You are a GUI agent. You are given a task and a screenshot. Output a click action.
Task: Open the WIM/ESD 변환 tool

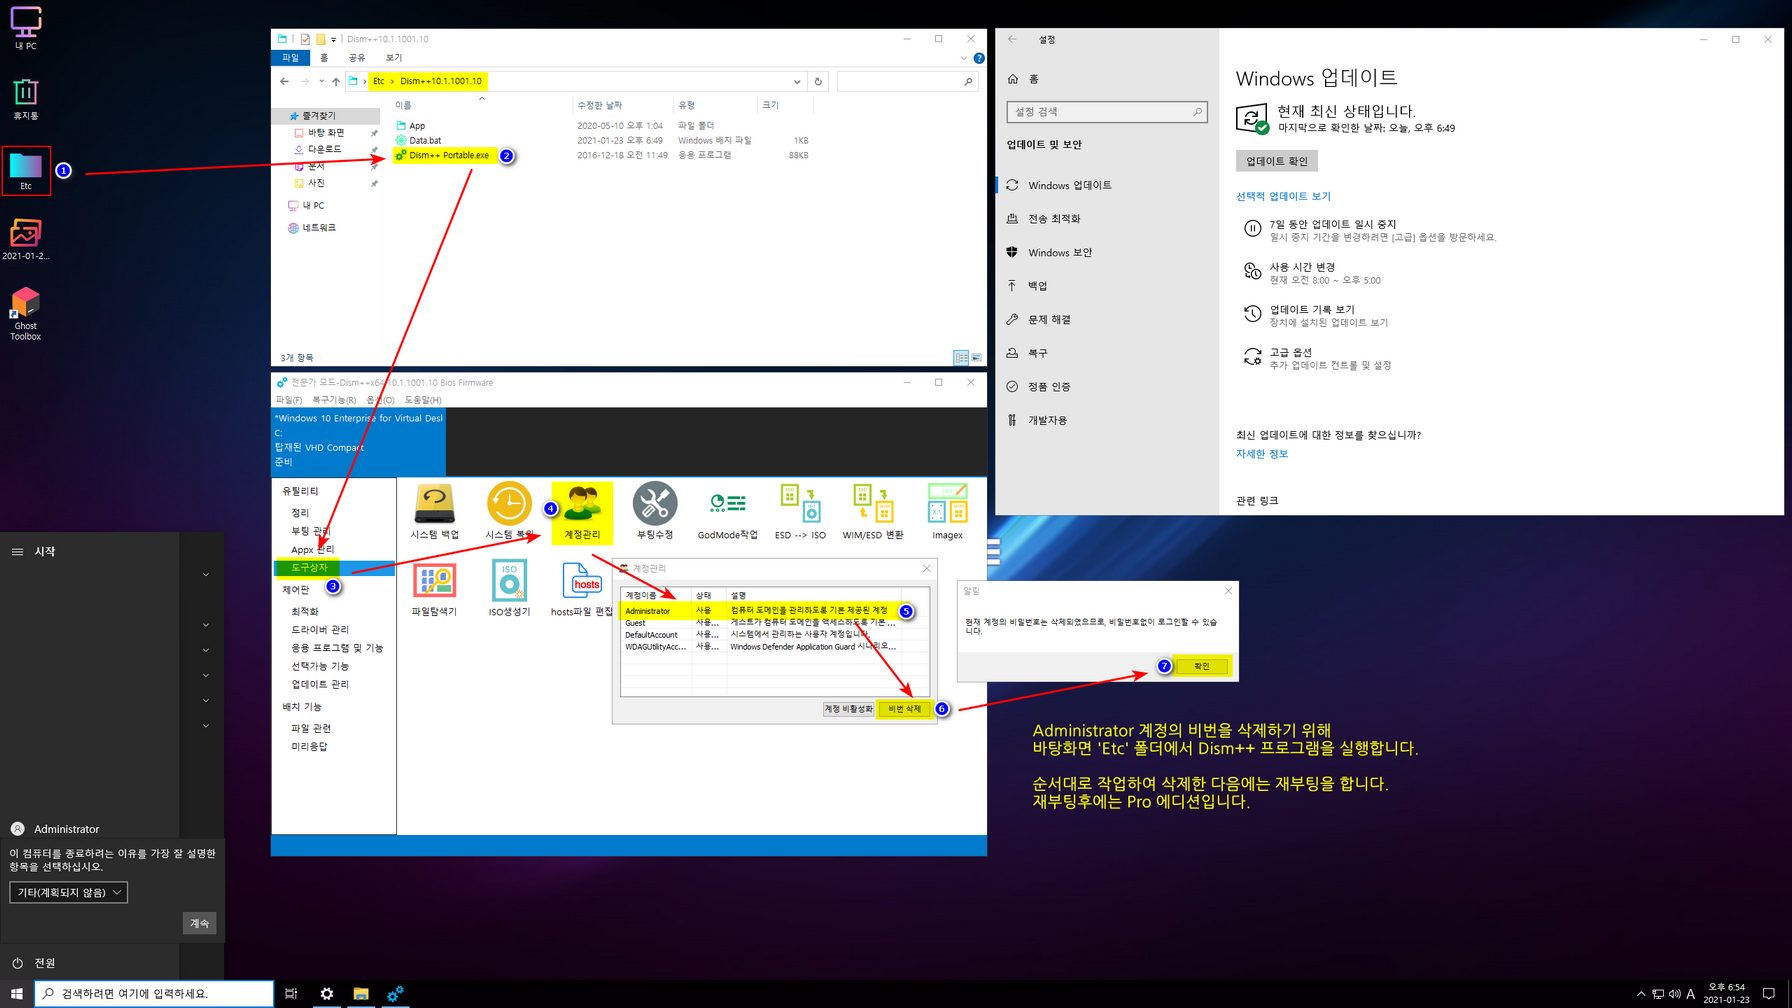873,512
